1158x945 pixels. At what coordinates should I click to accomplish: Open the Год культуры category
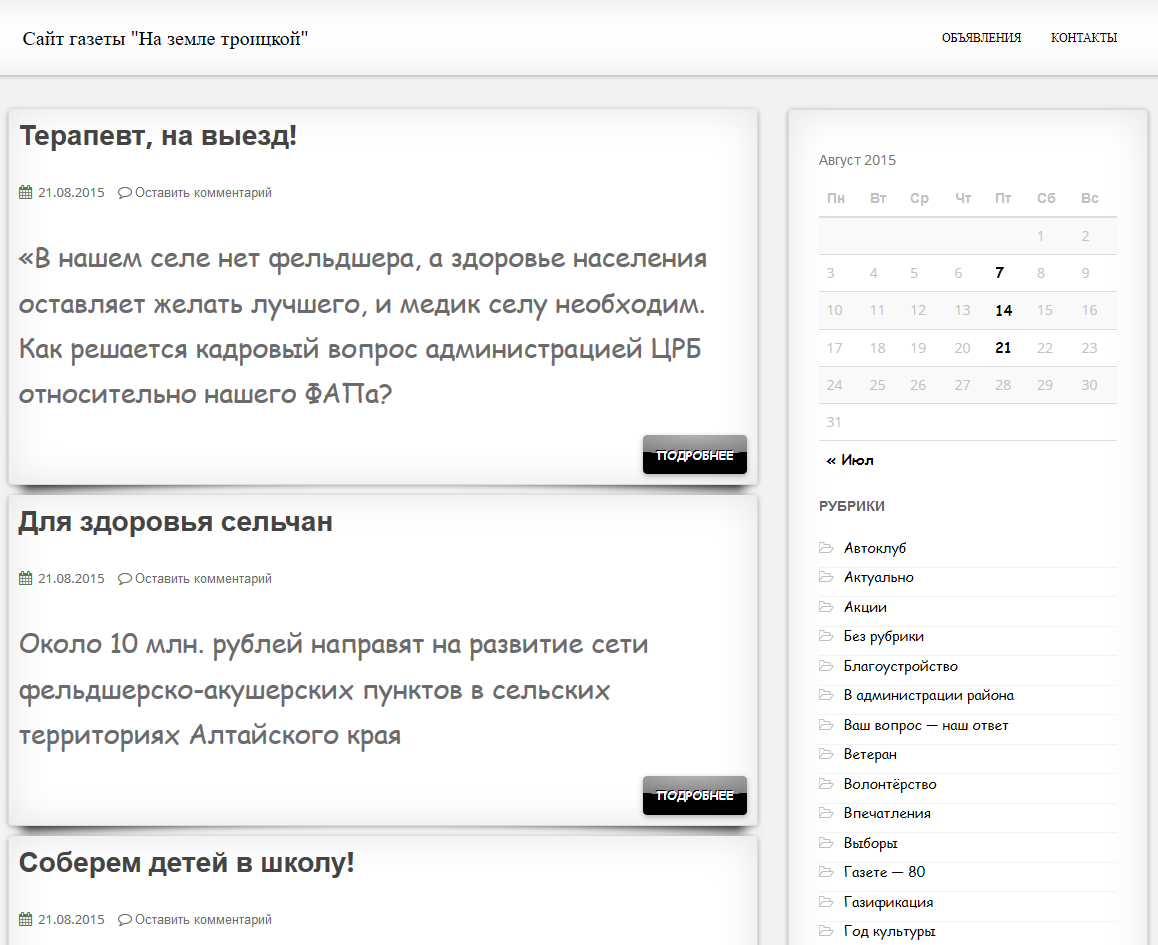coord(889,932)
